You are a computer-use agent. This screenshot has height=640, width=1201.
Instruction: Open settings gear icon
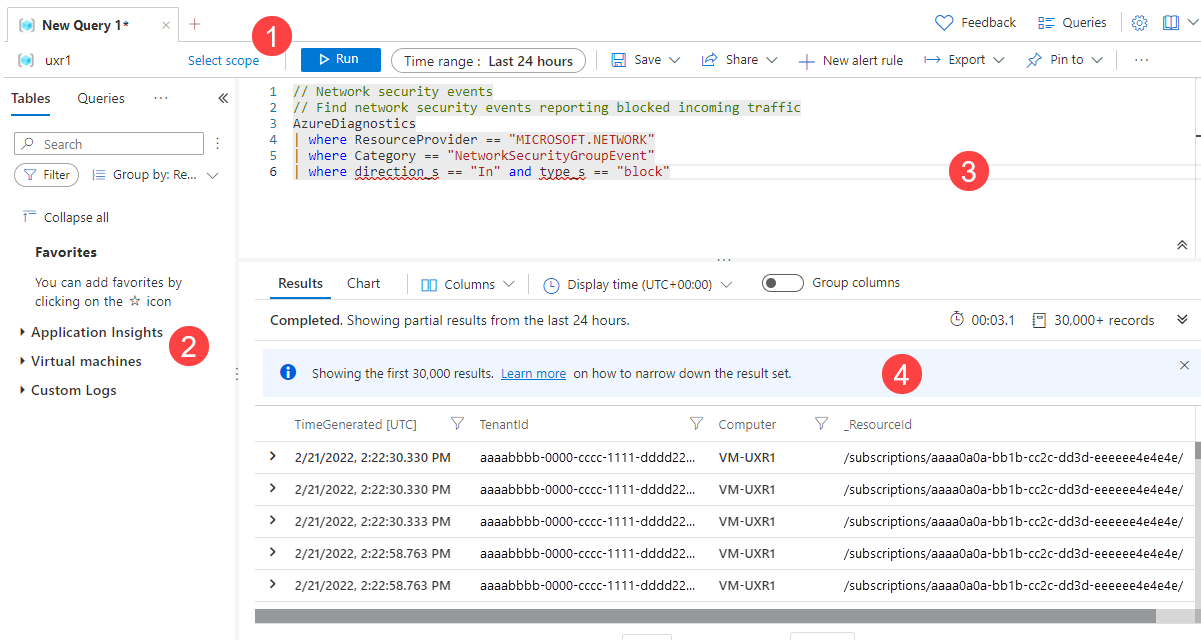(x=1139, y=23)
